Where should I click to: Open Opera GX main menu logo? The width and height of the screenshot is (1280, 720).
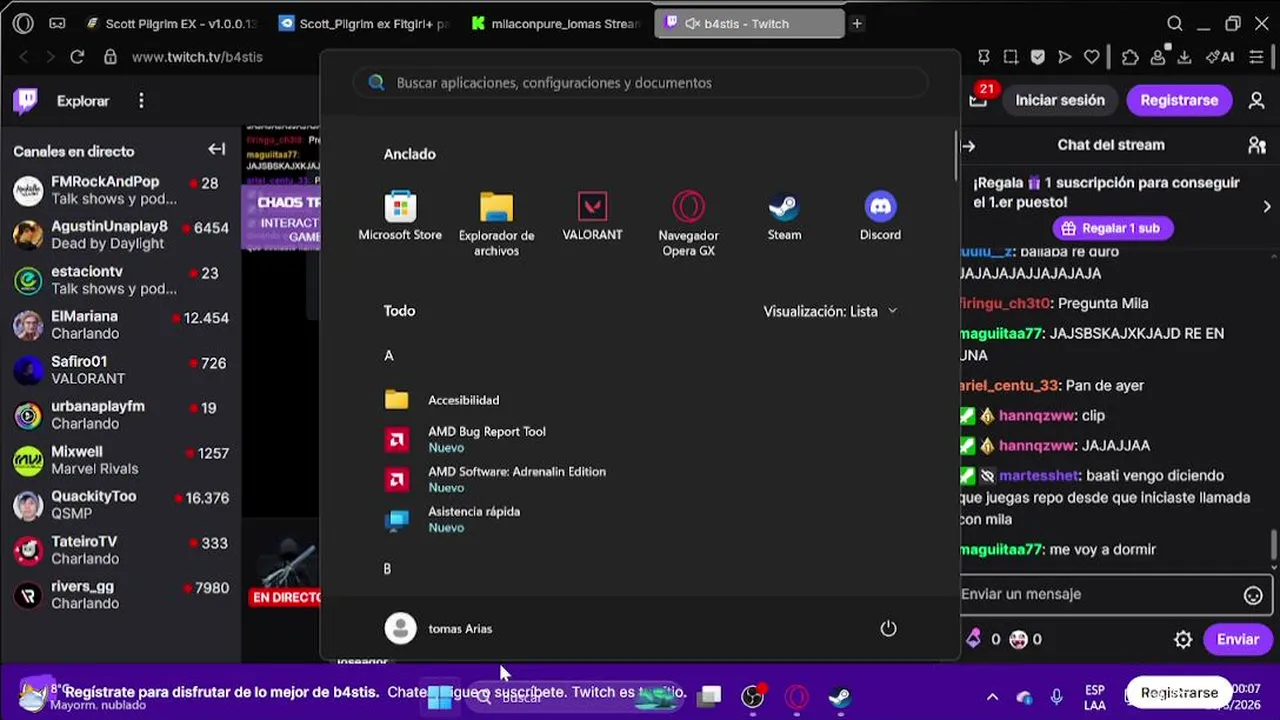tap(23, 23)
